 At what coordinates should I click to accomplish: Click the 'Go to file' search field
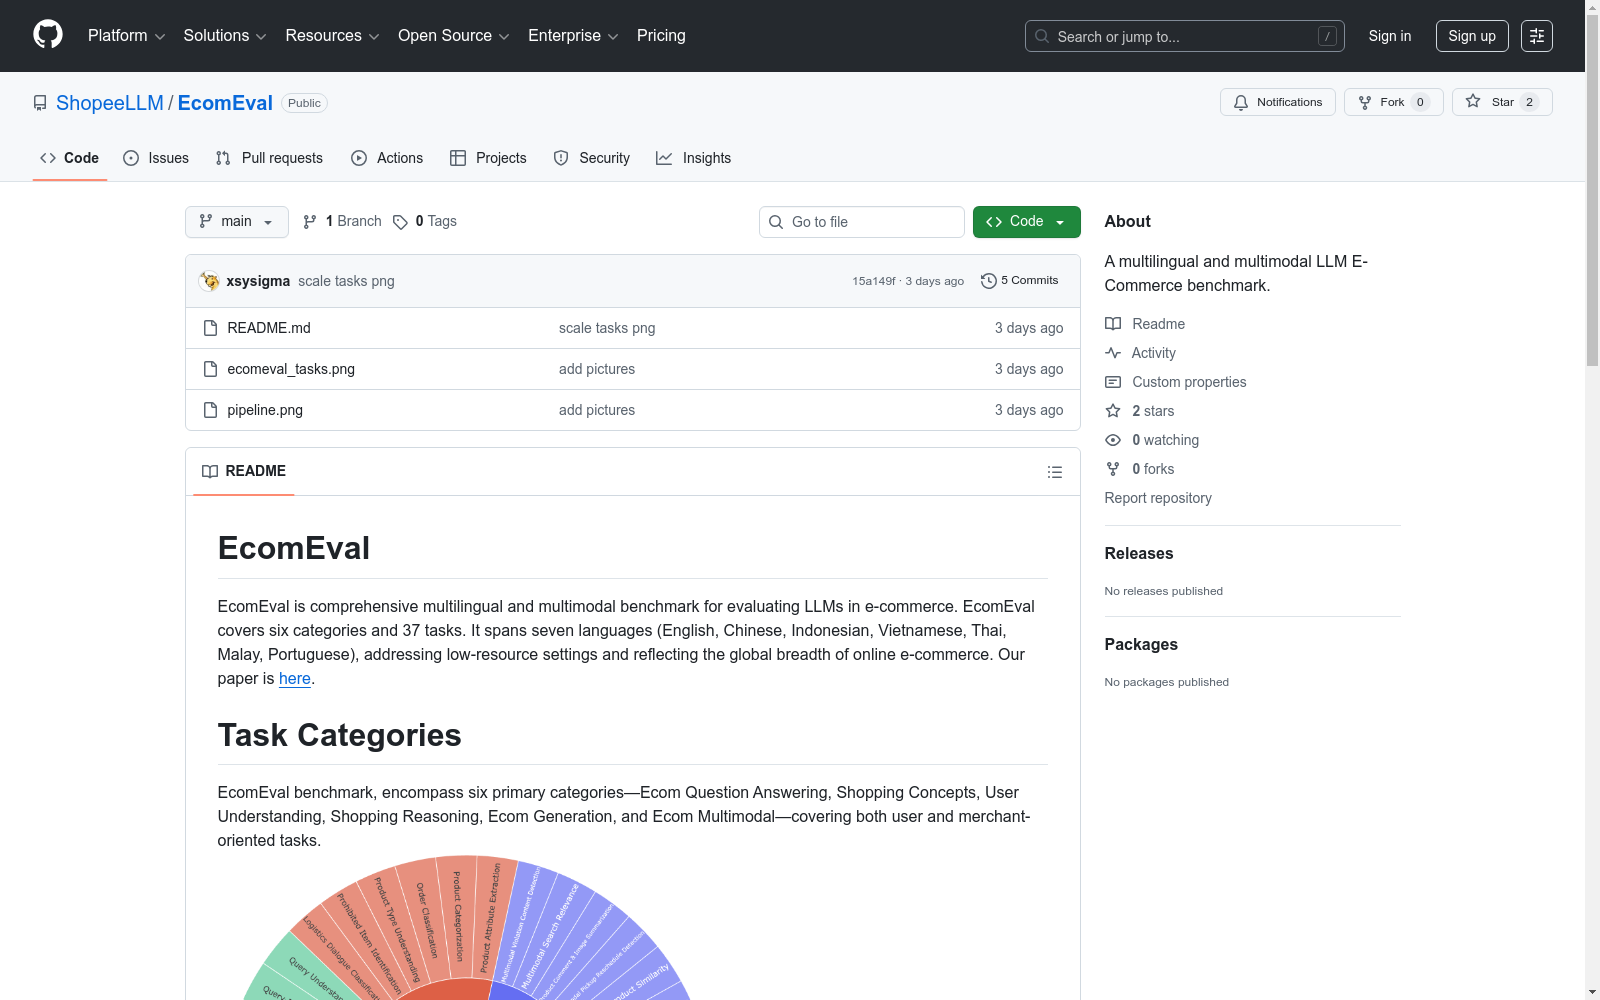[862, 222]
